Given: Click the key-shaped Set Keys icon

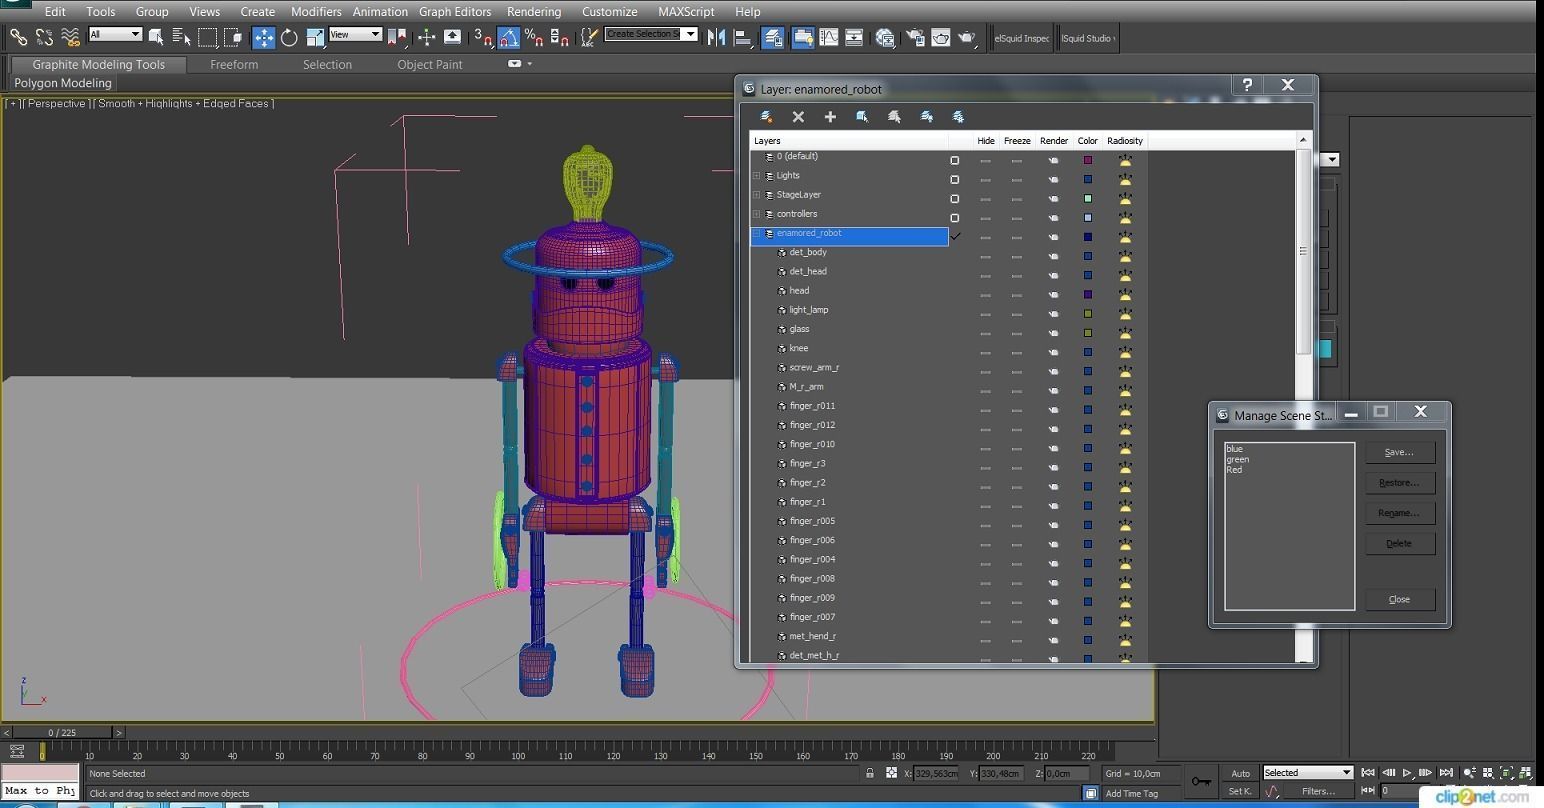Looking at the screenshot, I should (x=1201, y=781).
